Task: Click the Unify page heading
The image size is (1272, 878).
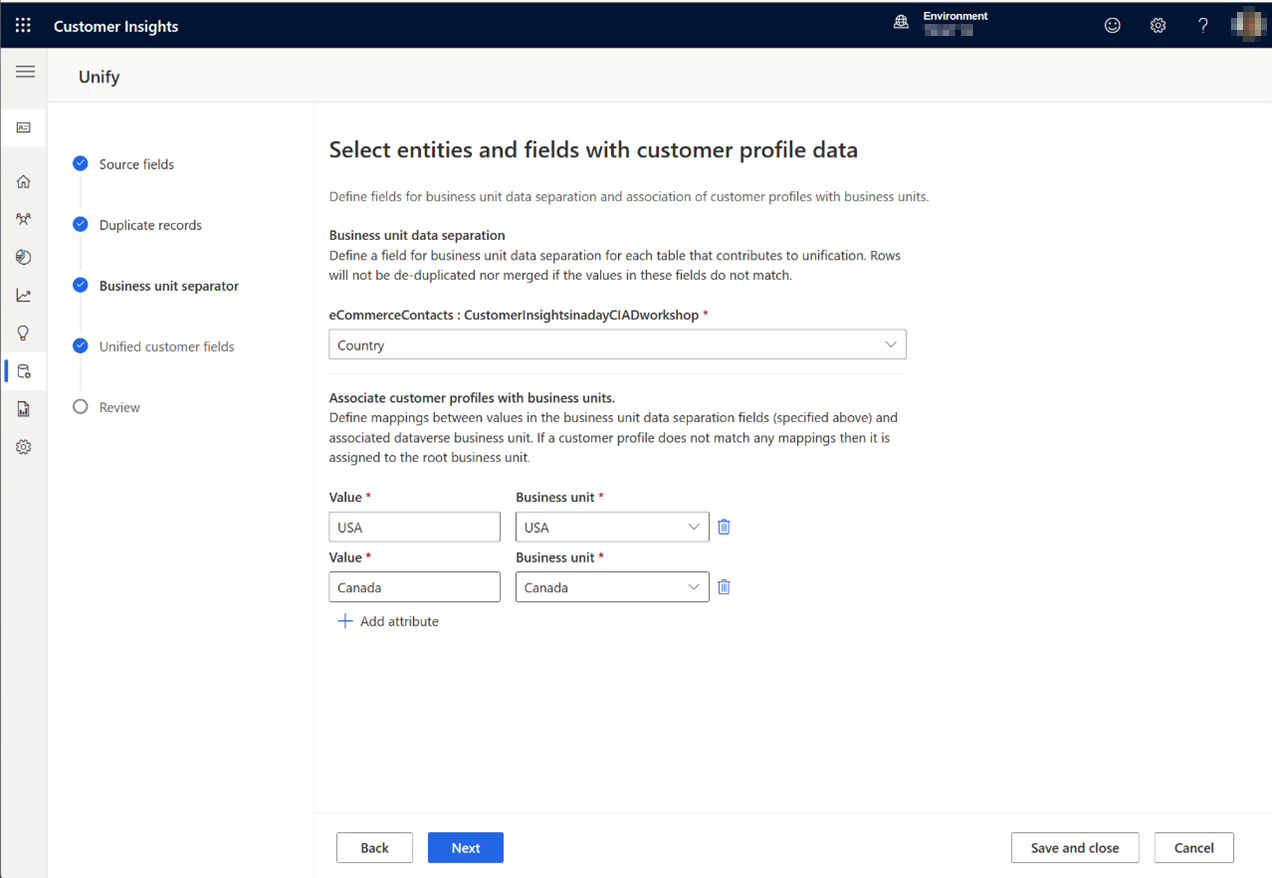Action: [x=99, y=77]
